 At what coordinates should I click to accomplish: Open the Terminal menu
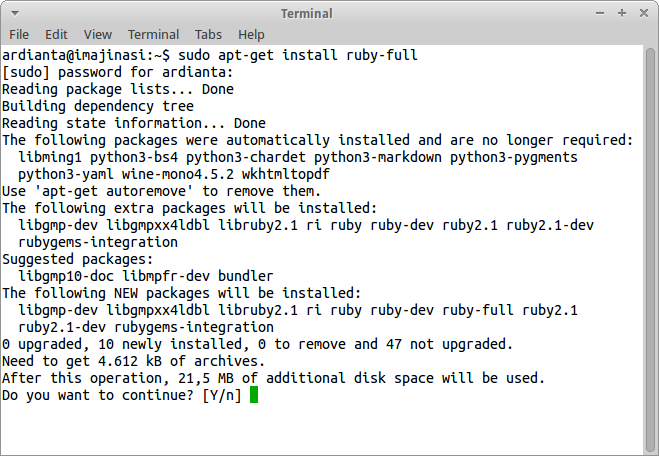153,34
